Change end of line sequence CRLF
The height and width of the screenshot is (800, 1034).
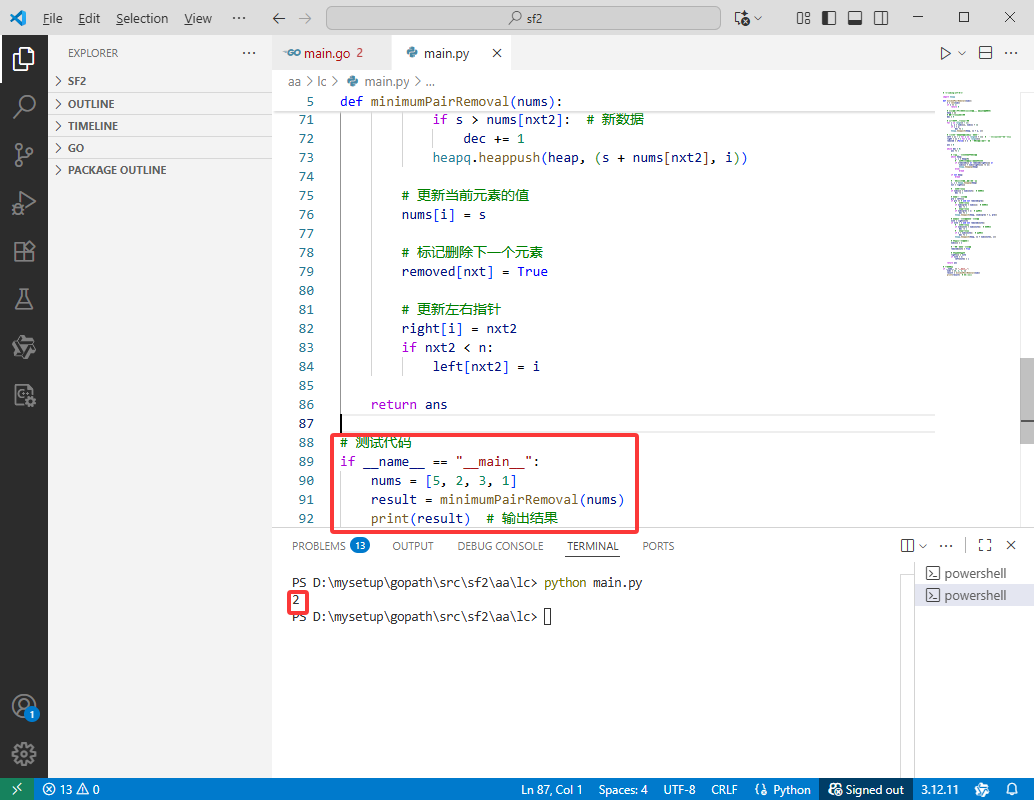724,789
